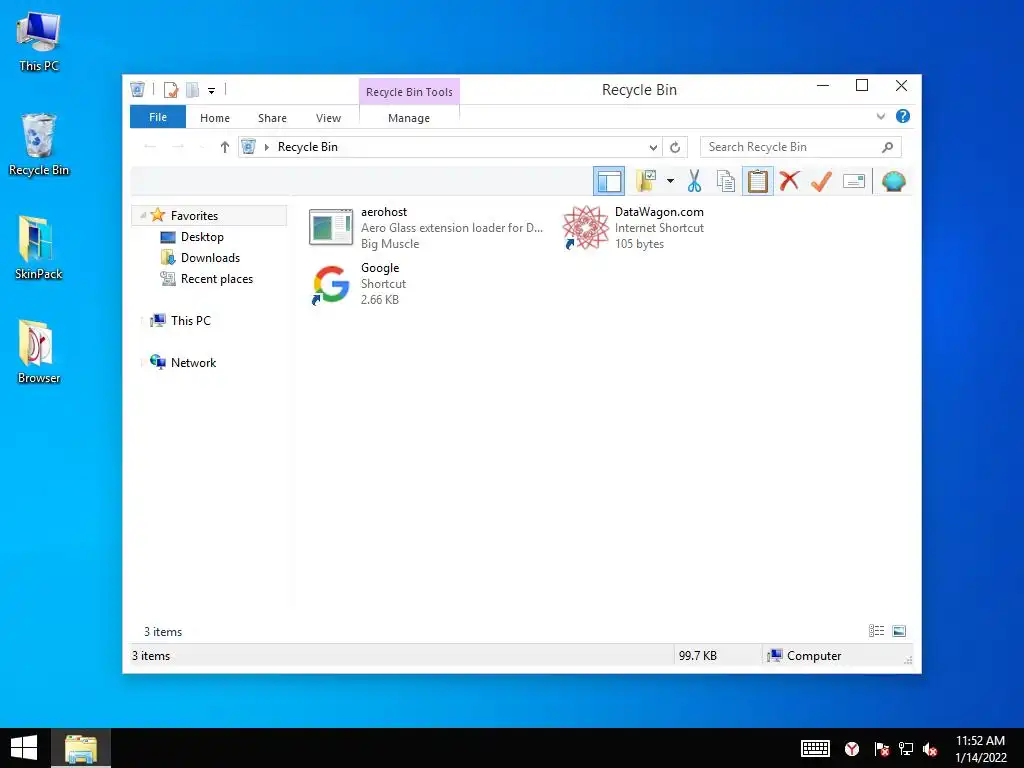Screen dimensions: 1024x768
Task: Expand the ribbon using the chevron
Action: coord(881,116)
